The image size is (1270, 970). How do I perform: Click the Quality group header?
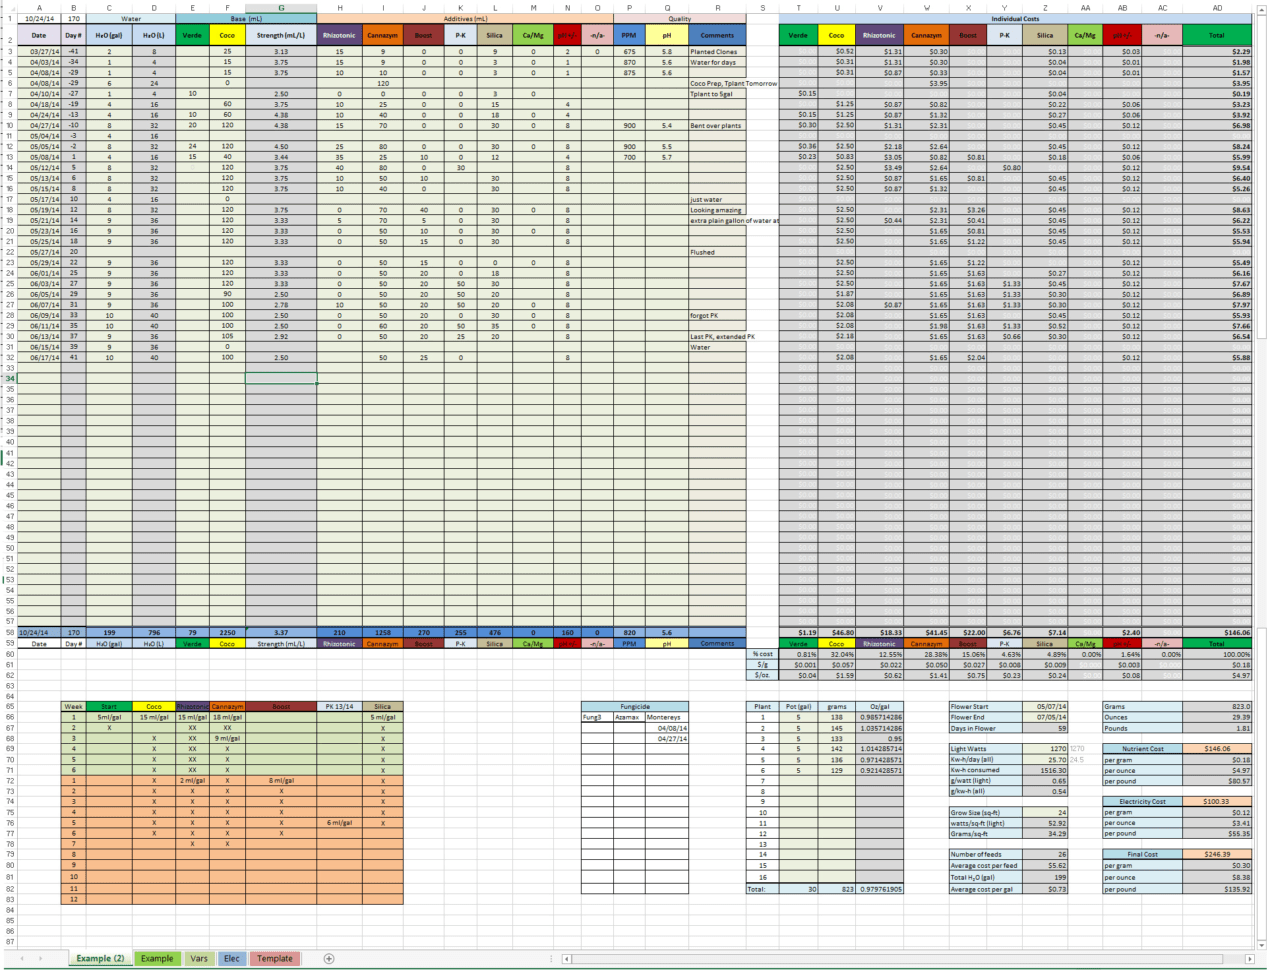[680, 18]
